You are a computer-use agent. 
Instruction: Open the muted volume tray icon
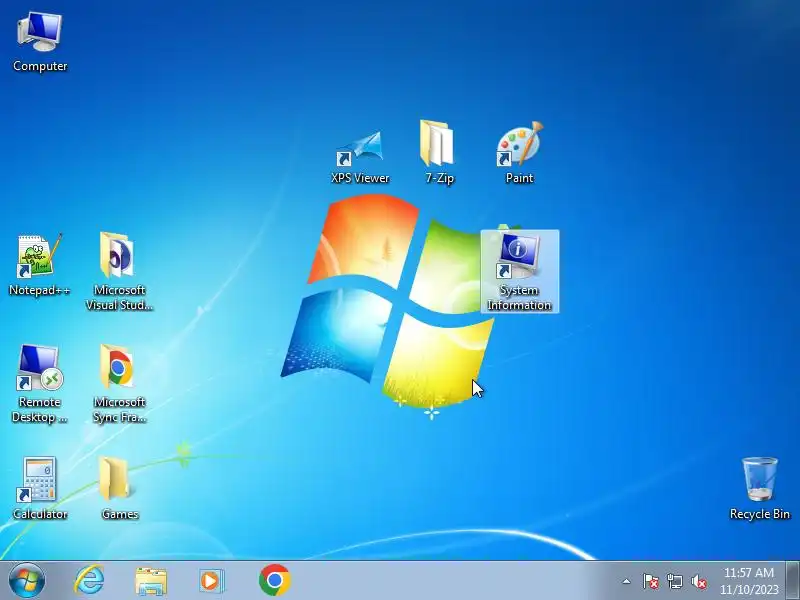(699, 581)
